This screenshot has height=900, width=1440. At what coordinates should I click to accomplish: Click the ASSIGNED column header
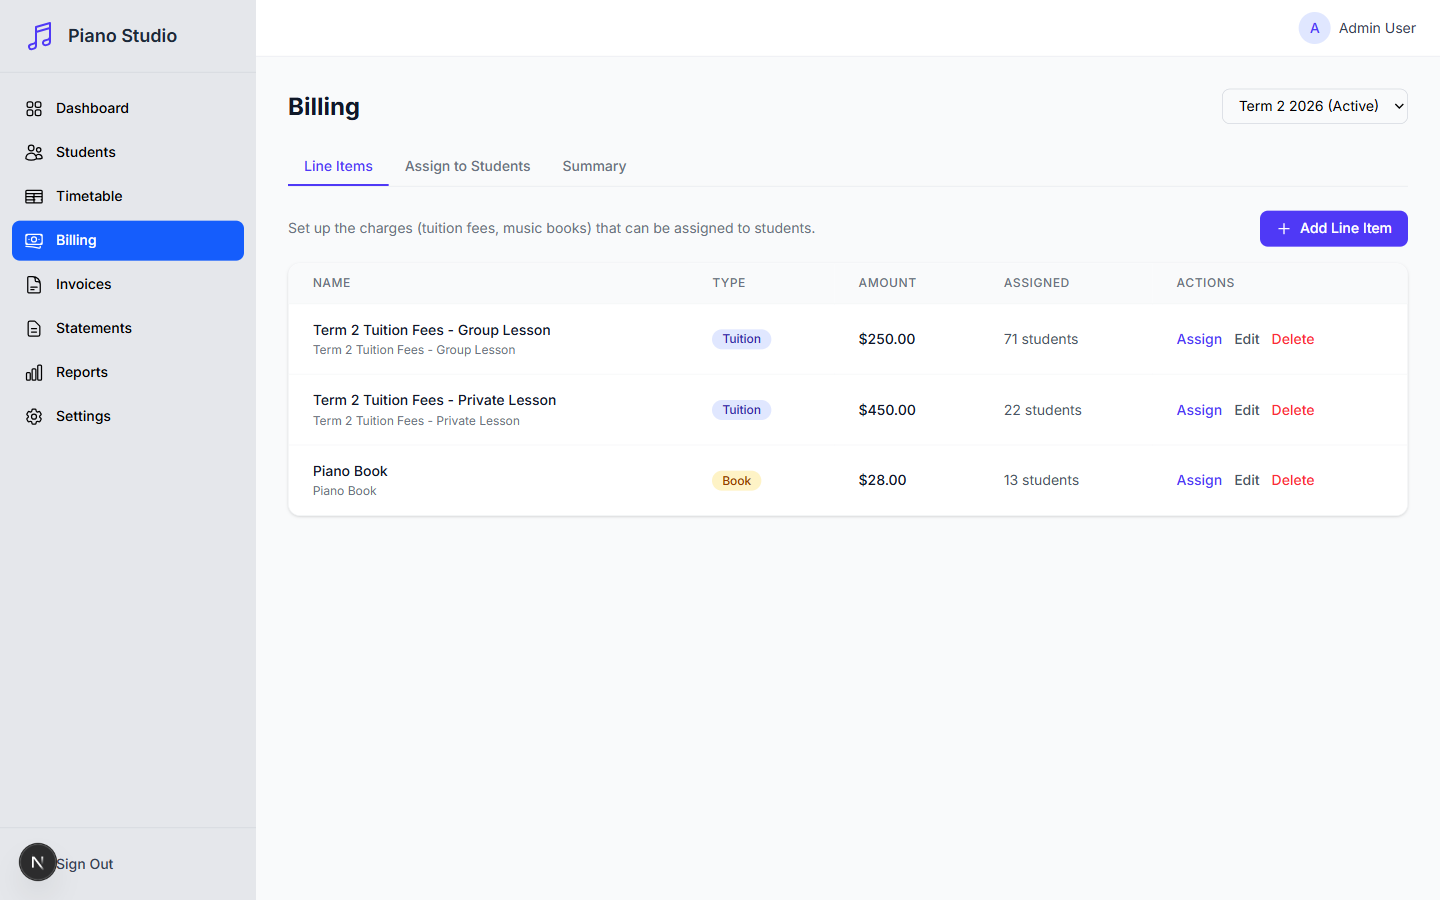click(1036, 283)
